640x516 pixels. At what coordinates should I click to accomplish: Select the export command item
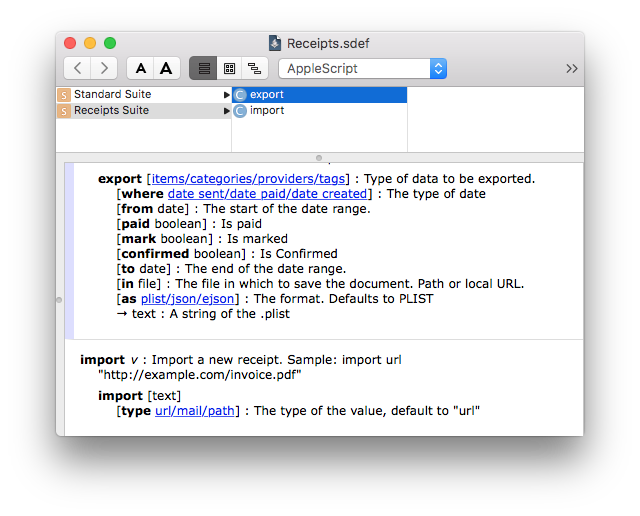tap(267, 94)
